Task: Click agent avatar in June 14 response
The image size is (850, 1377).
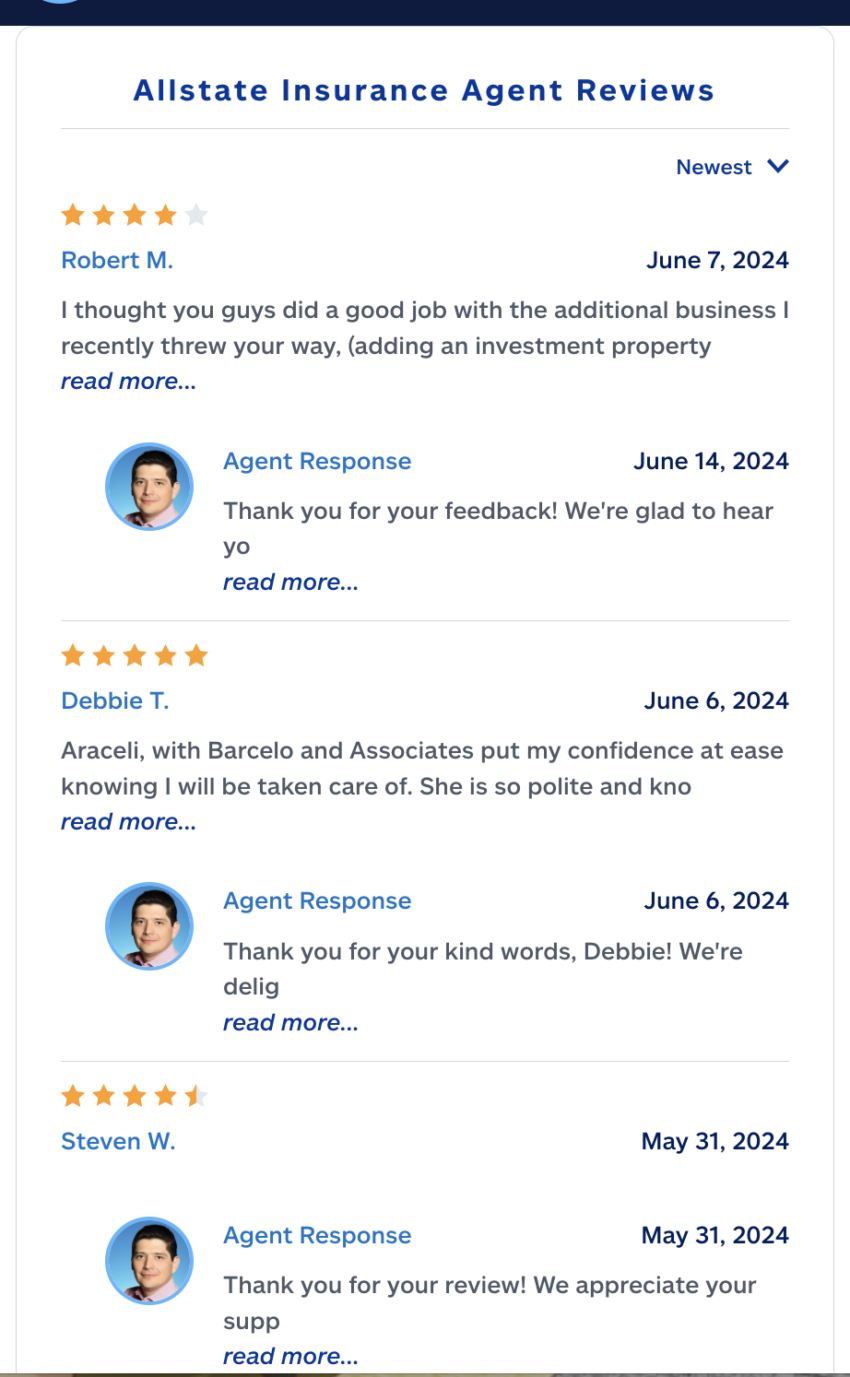Action: tap(149, 487)
